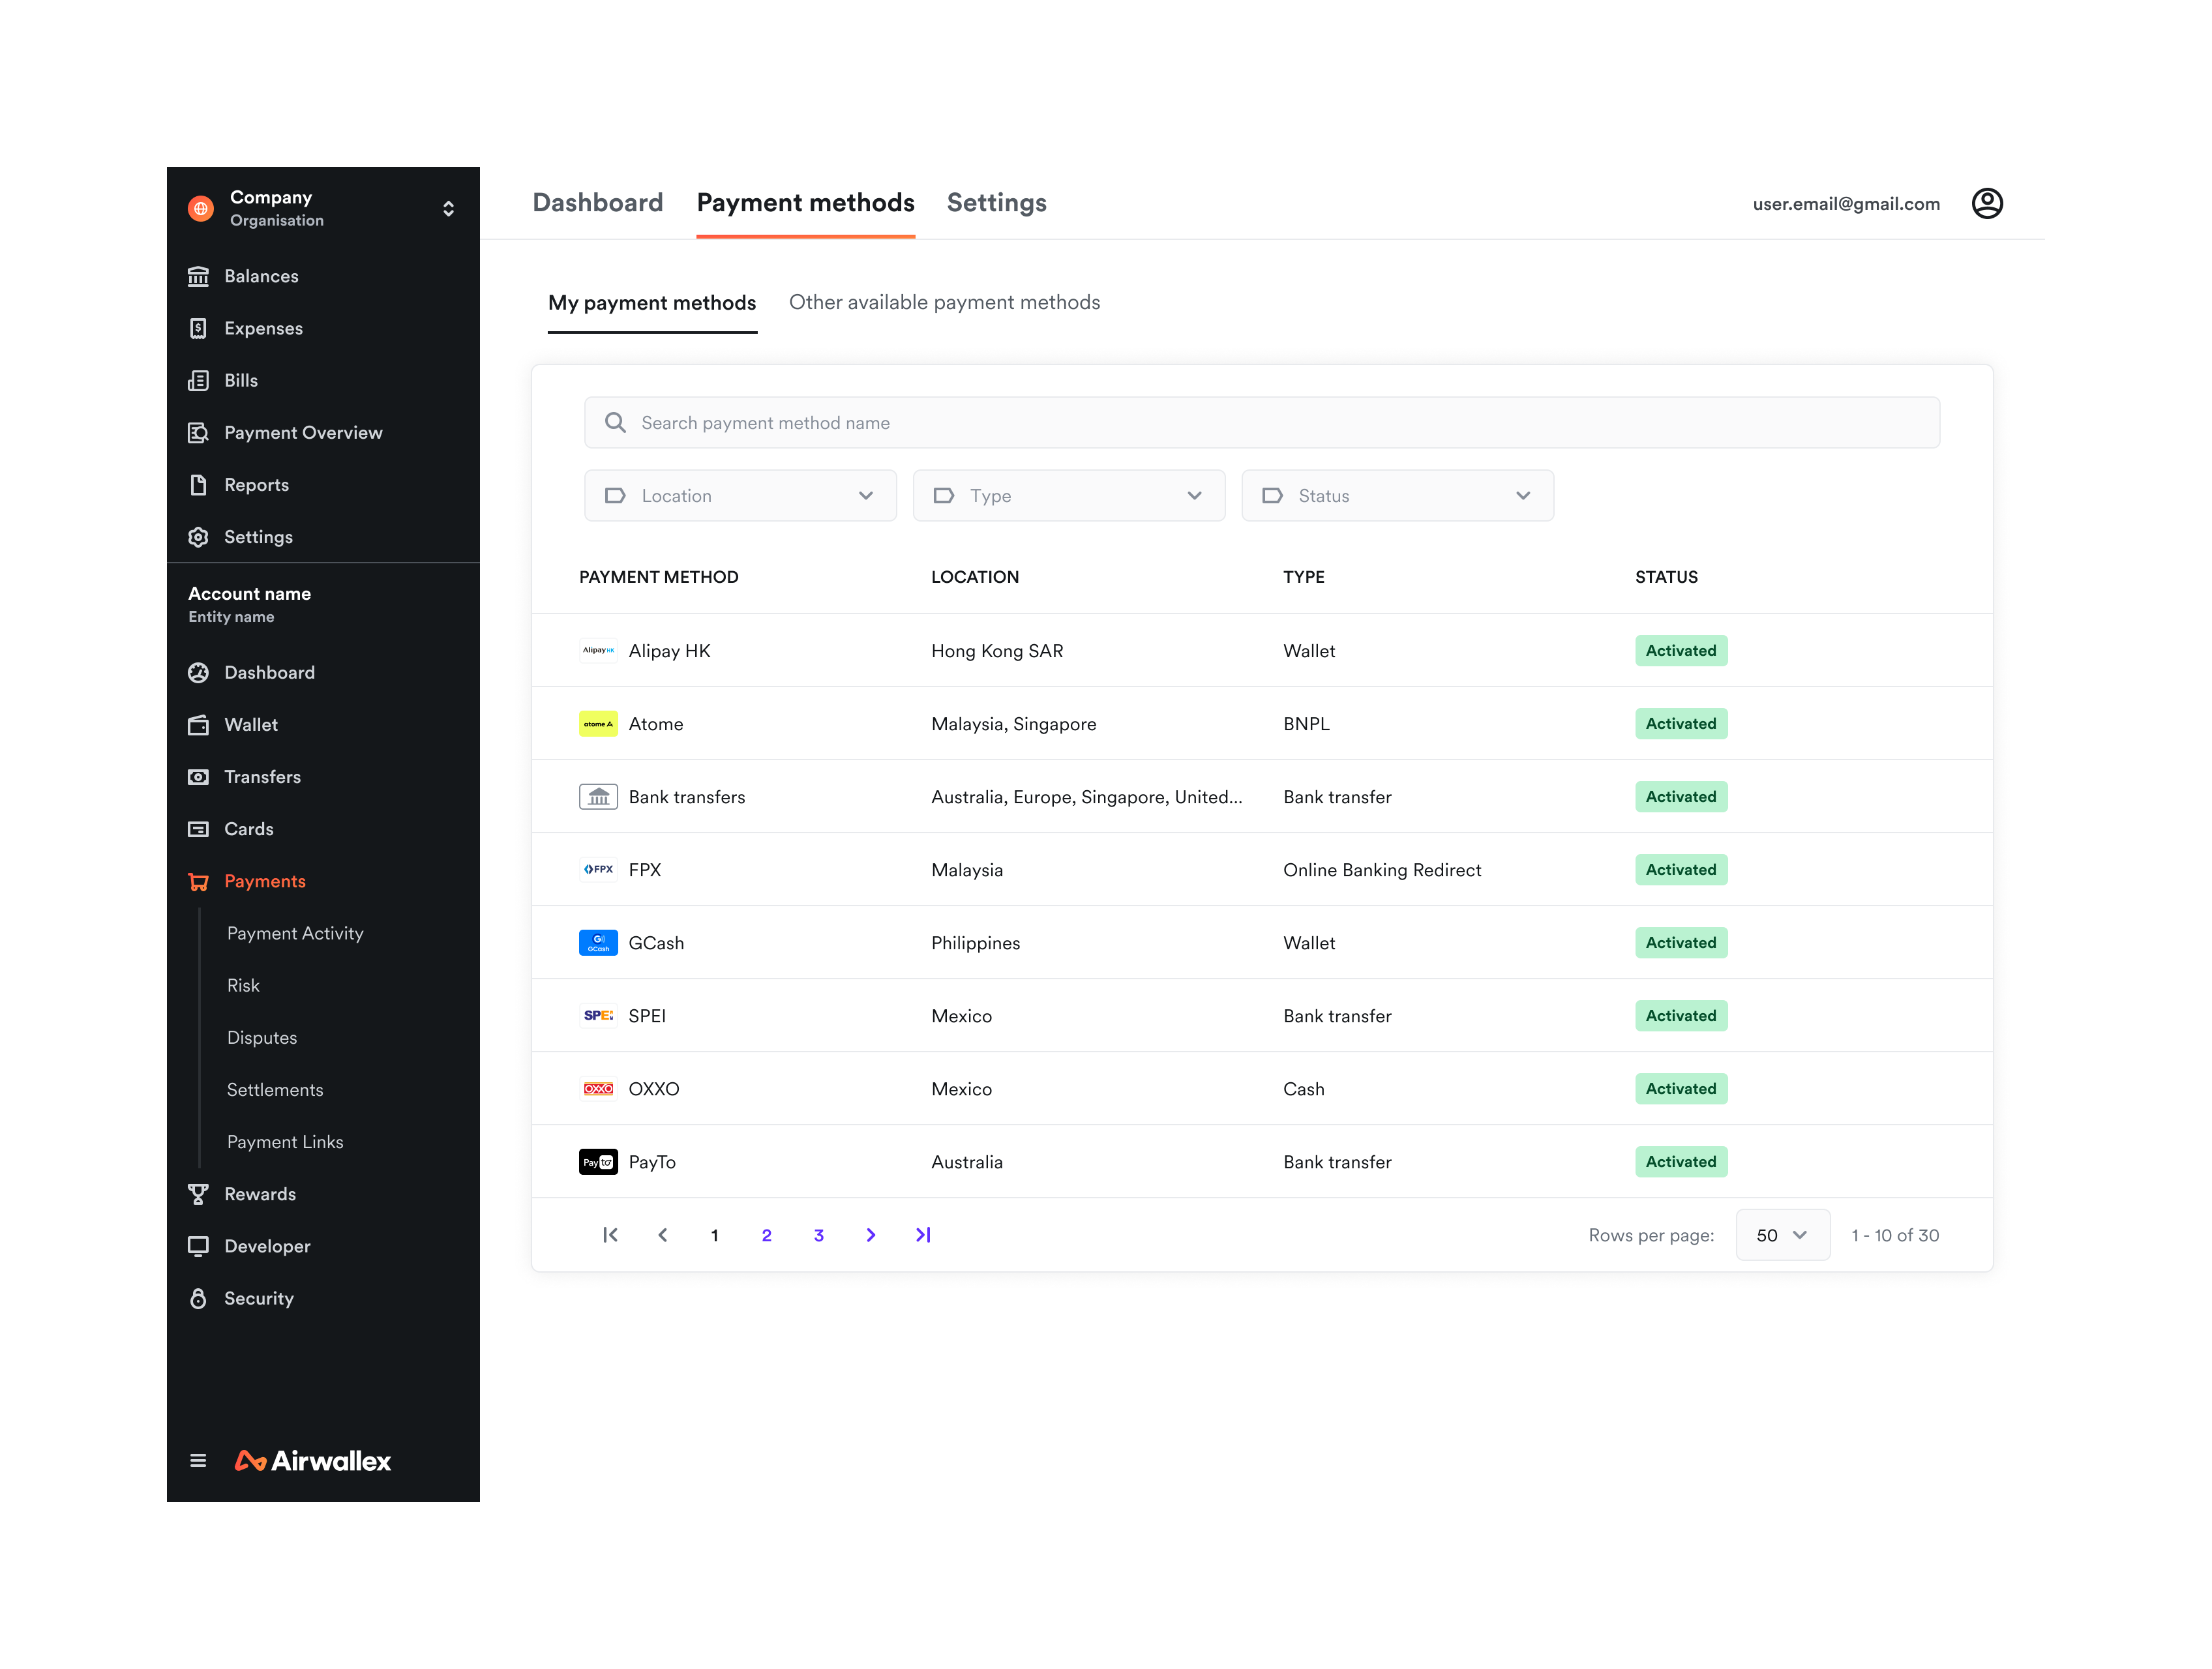Open the Status filter dropdown
Screen dimensions: 2212x1669
tap(1397, 496)
